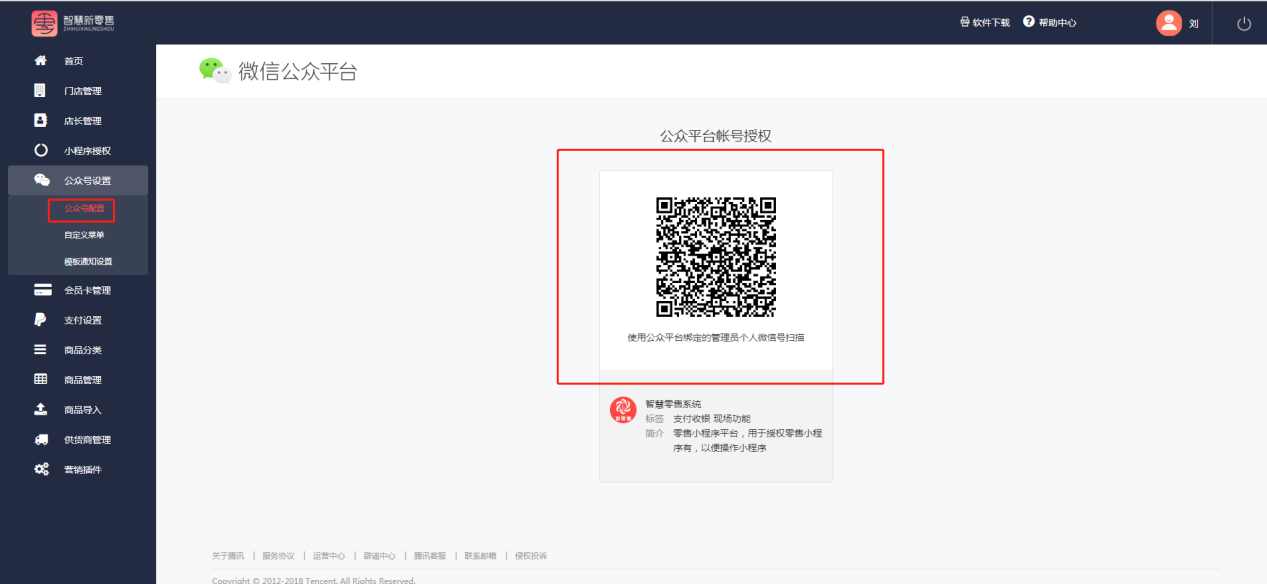Click the green WeChat logo beside 微信公众平台
This screenshot has width=1267, height=584.
215,70
